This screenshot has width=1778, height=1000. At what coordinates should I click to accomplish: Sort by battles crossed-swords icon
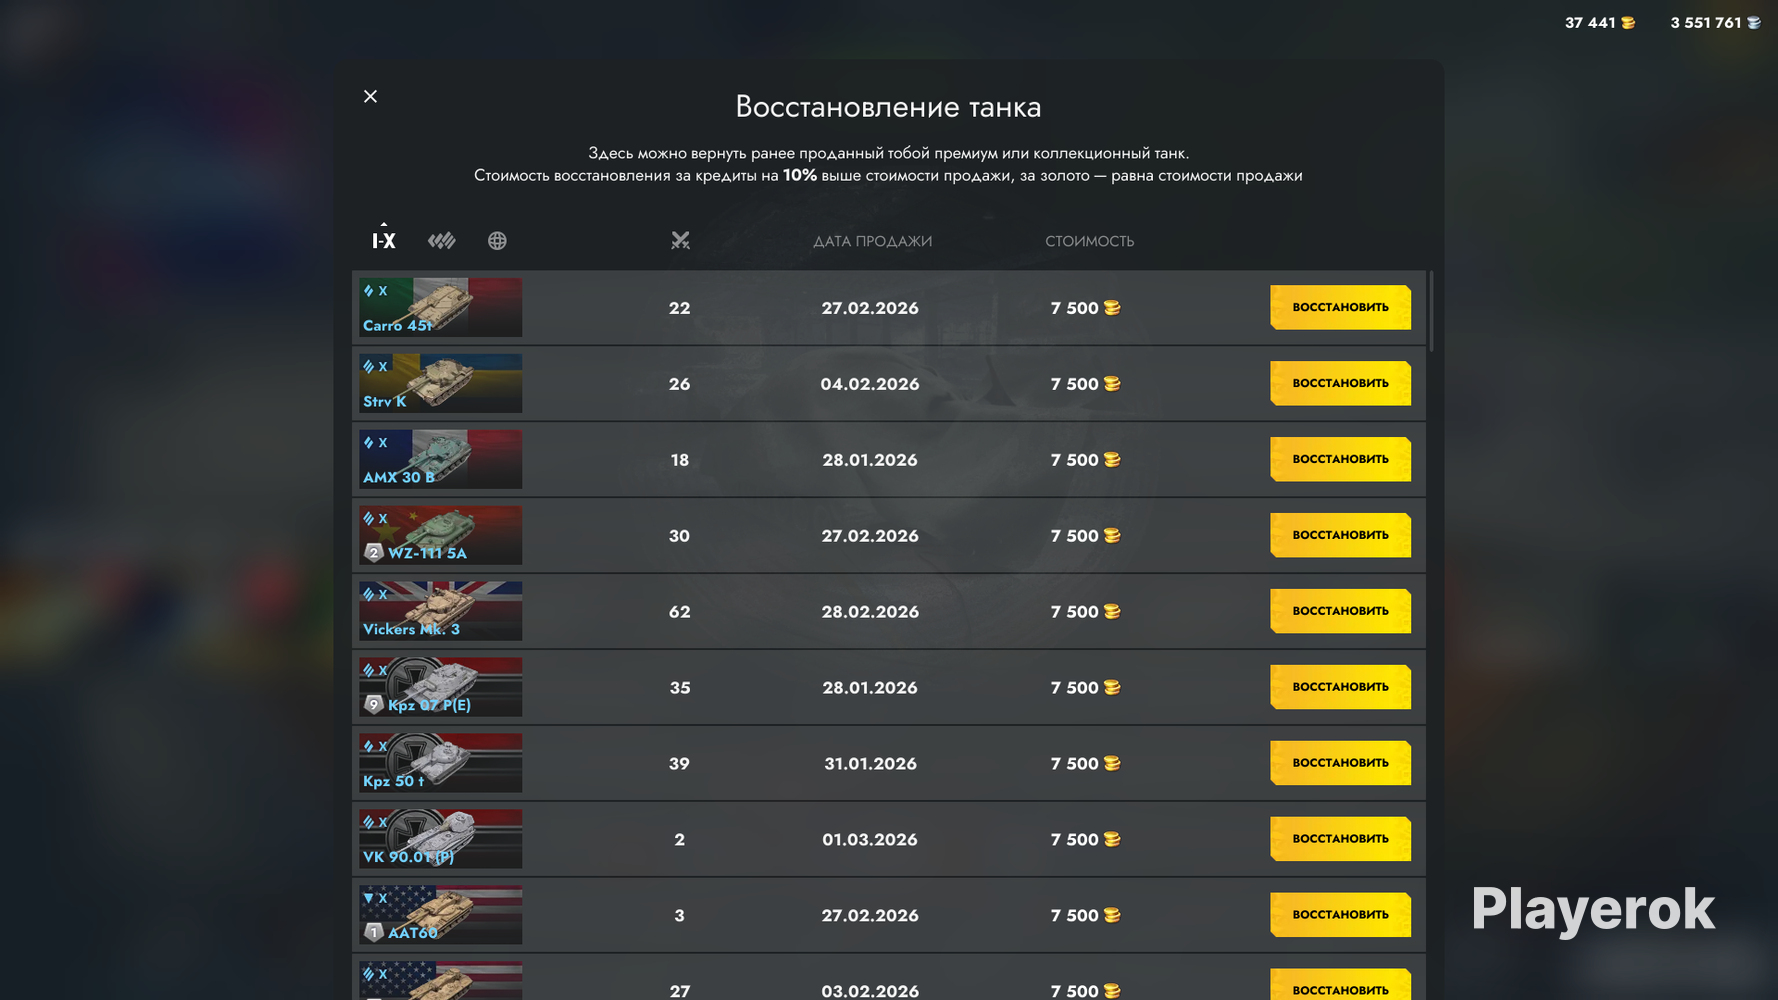680,240
